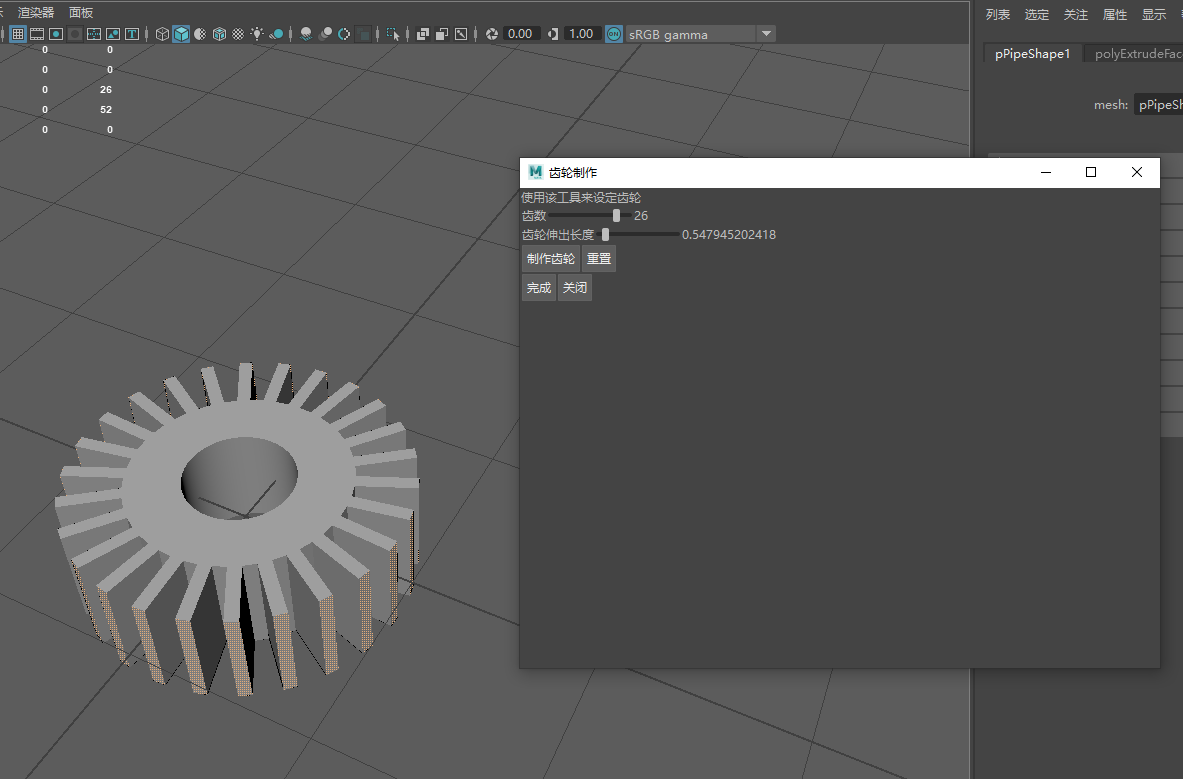Click the Maya logo in 齿轮制作 title bar

[535, 172]
